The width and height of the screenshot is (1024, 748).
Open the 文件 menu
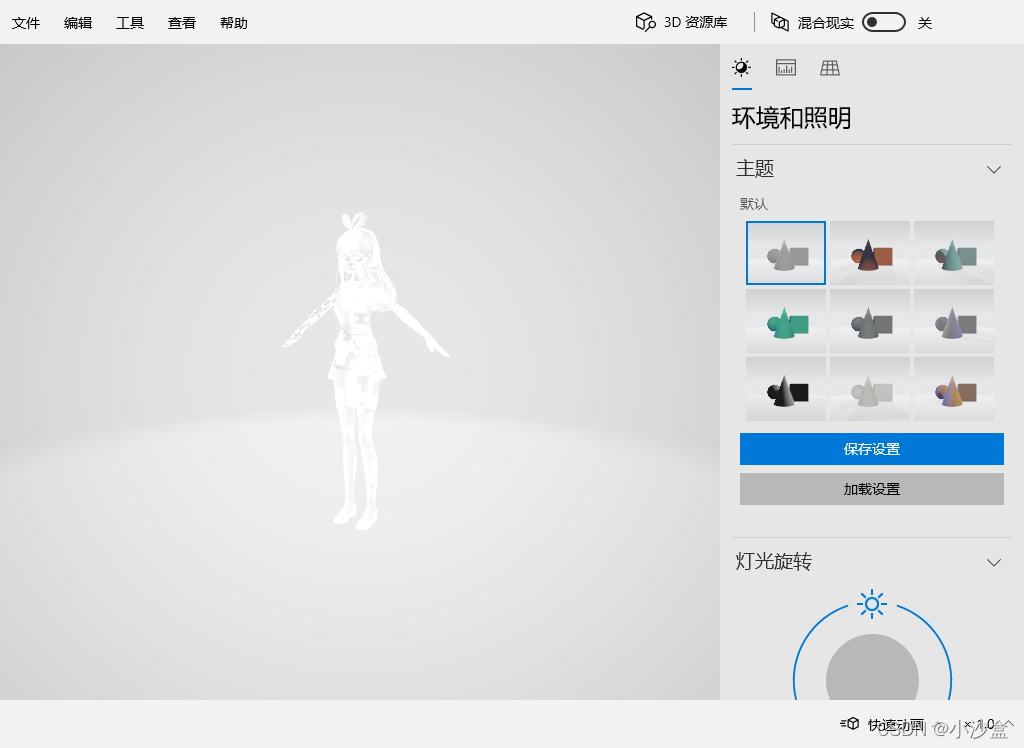click(26, 23)
